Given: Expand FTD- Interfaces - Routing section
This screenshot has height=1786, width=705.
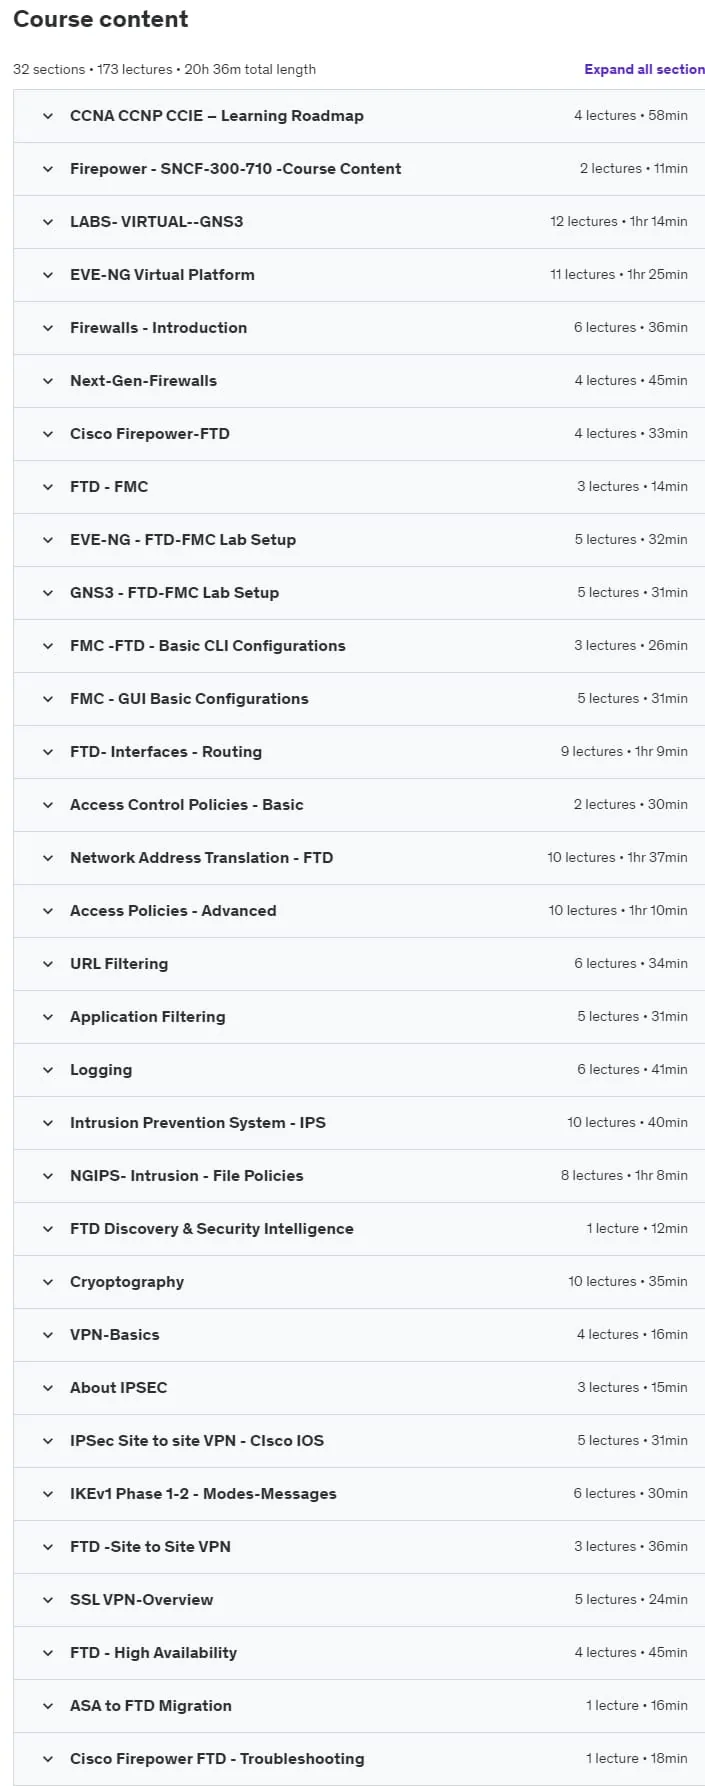Looking at the screenshot, I should tap(359, 752).
